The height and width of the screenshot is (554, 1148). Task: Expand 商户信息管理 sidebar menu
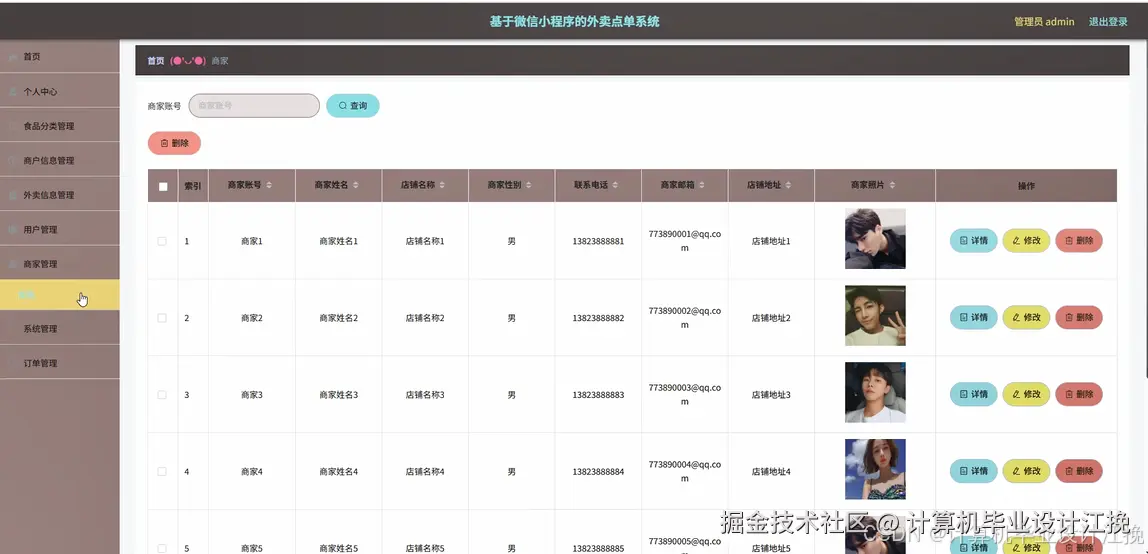tap(59, 160)
